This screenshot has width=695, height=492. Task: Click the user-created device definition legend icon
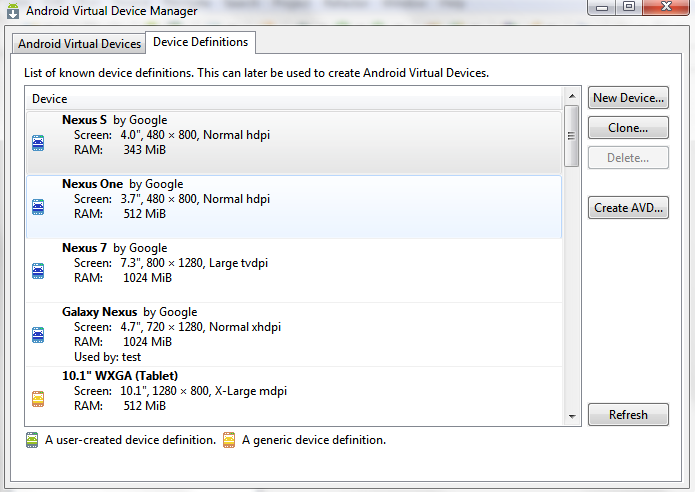[32, 440]
